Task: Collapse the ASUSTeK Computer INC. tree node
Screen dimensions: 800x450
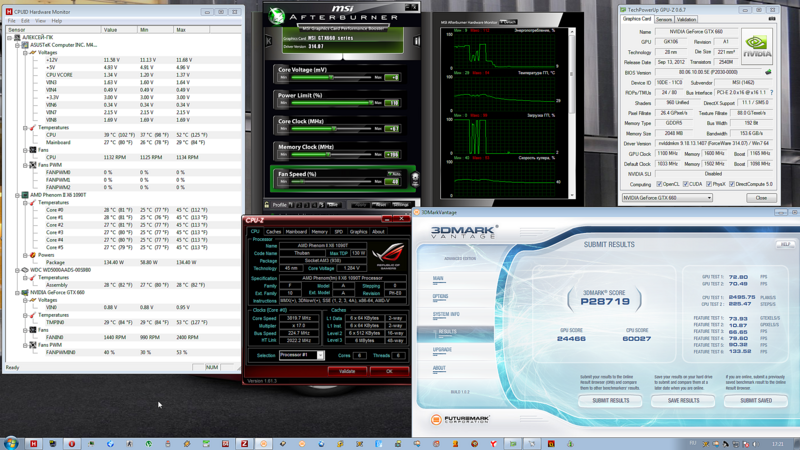Action: pyautogui.click(x=17, y=45)
